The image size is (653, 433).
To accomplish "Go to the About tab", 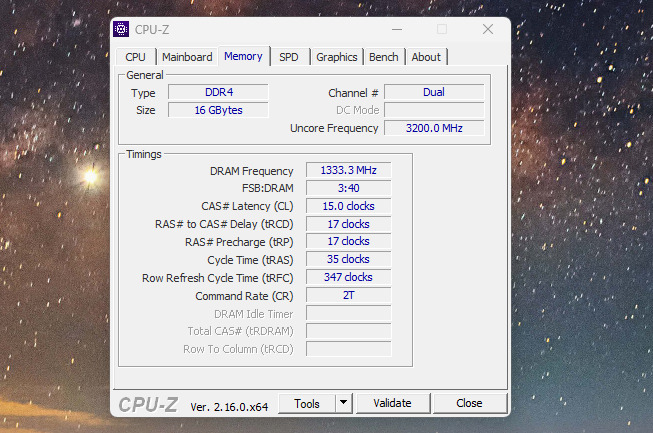I will click(x=426, y=57).
